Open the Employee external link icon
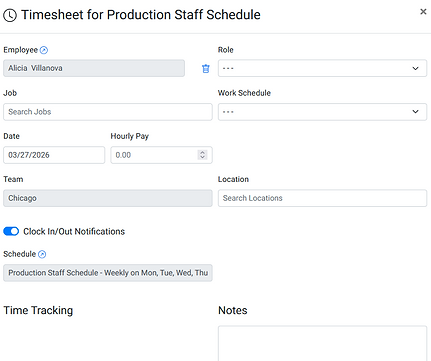Viewport: 431px width, 361px height. (x=44, y=50)
